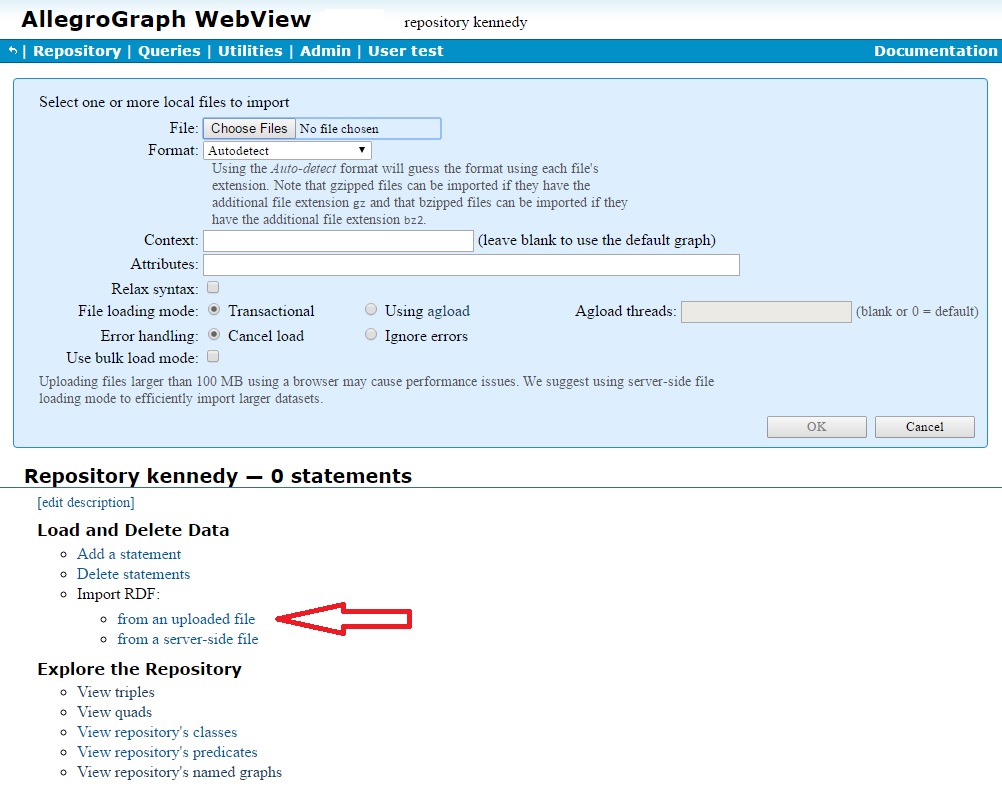Screen dimensions: 1002x788
Task: Tick the Use bulk load mode checkbox
Action: [213, 357]
